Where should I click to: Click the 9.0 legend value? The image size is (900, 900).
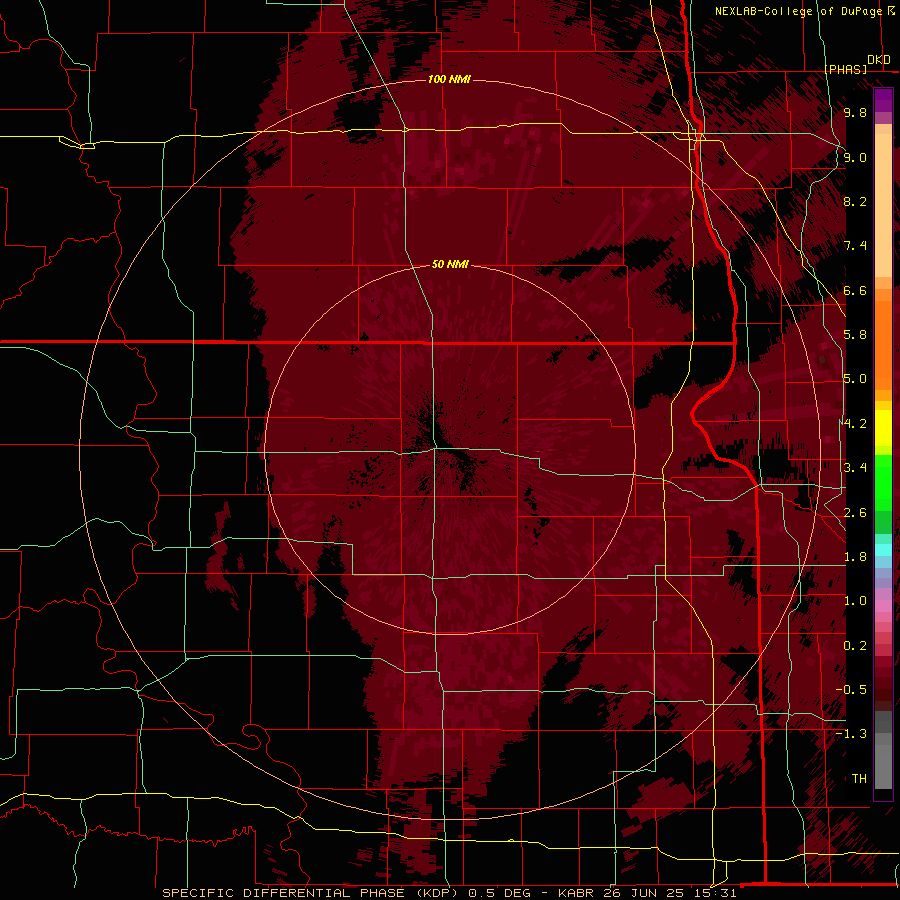855,157
